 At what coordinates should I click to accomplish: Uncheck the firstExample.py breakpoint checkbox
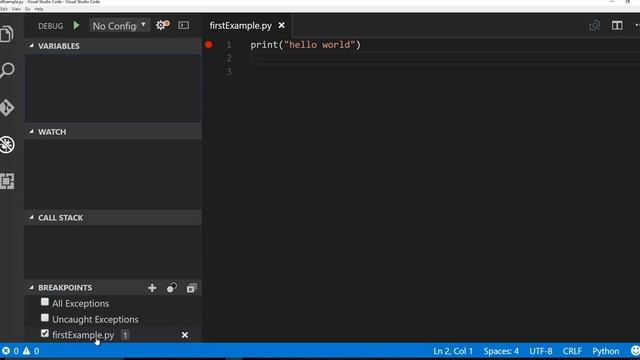[45, 333]
